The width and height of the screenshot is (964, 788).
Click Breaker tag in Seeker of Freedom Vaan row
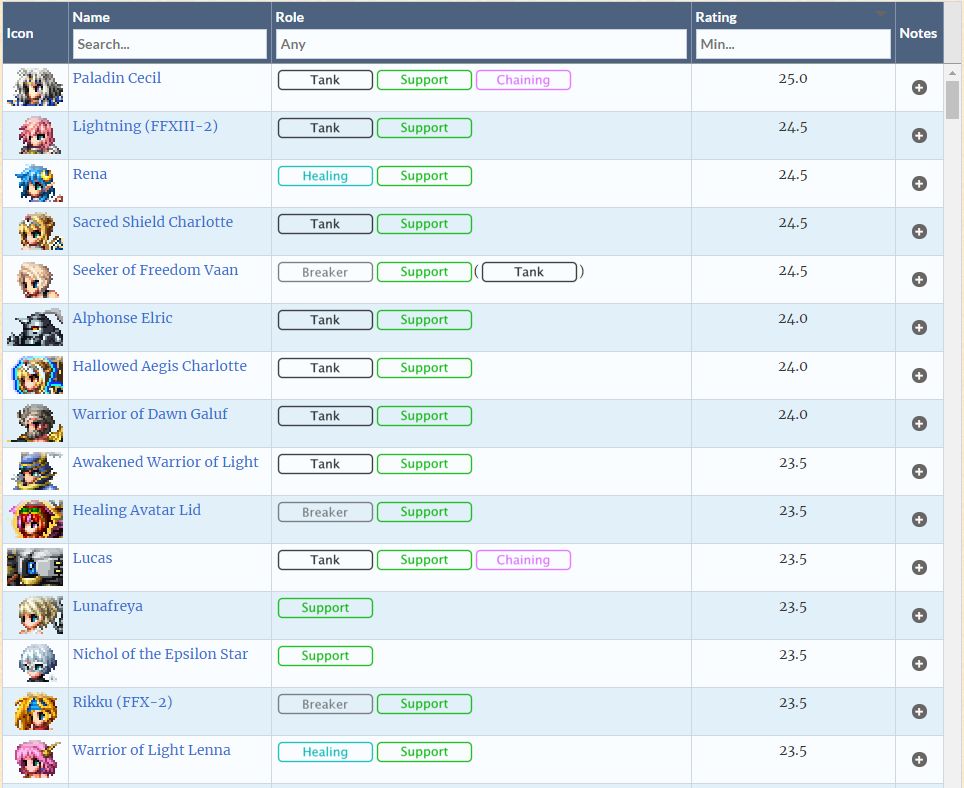pos(325,272)
